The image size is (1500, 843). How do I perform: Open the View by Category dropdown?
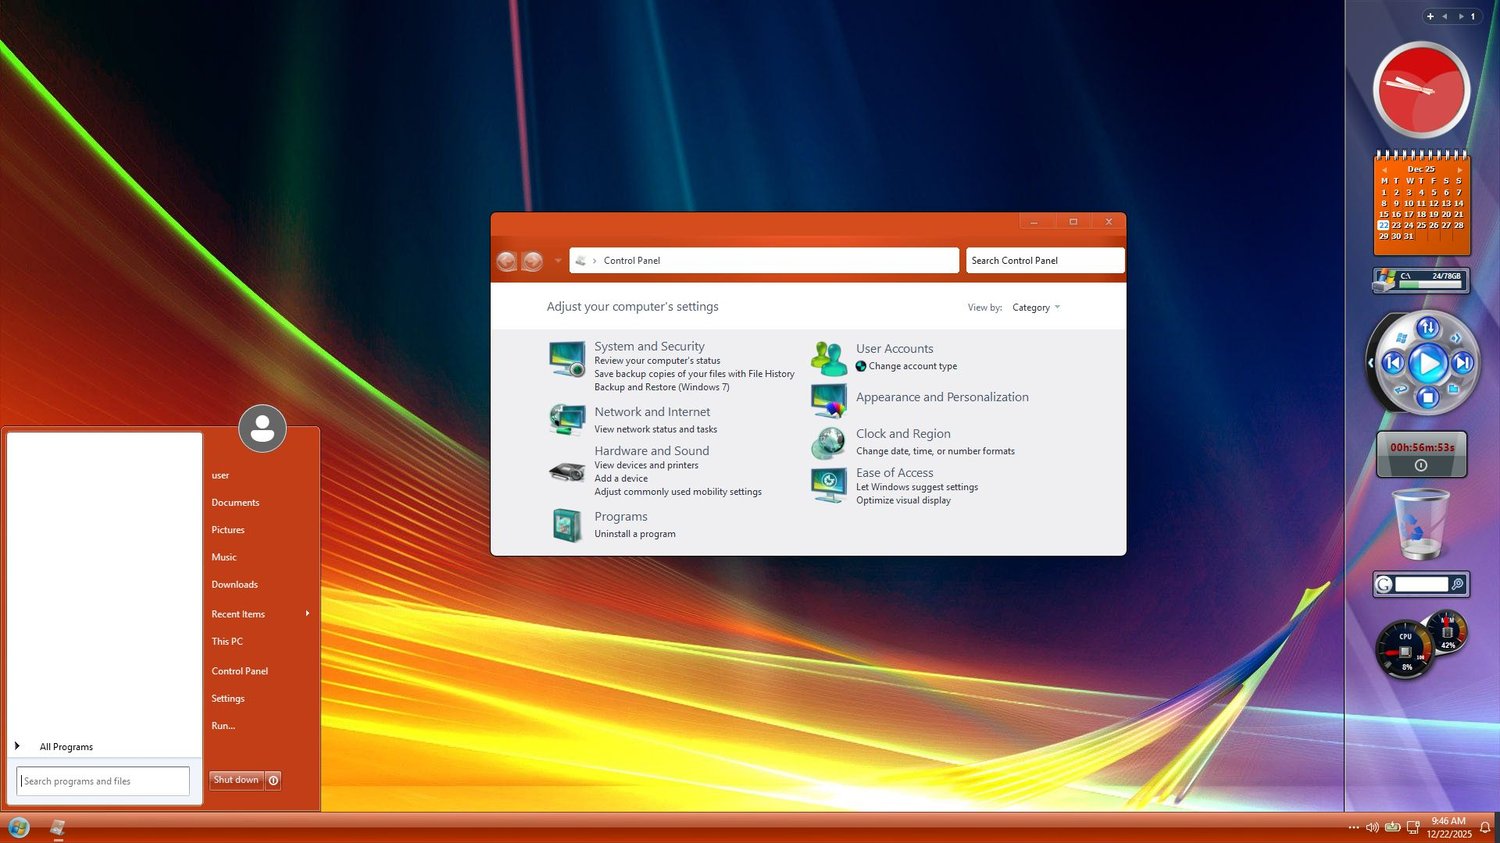point(1036,308)
